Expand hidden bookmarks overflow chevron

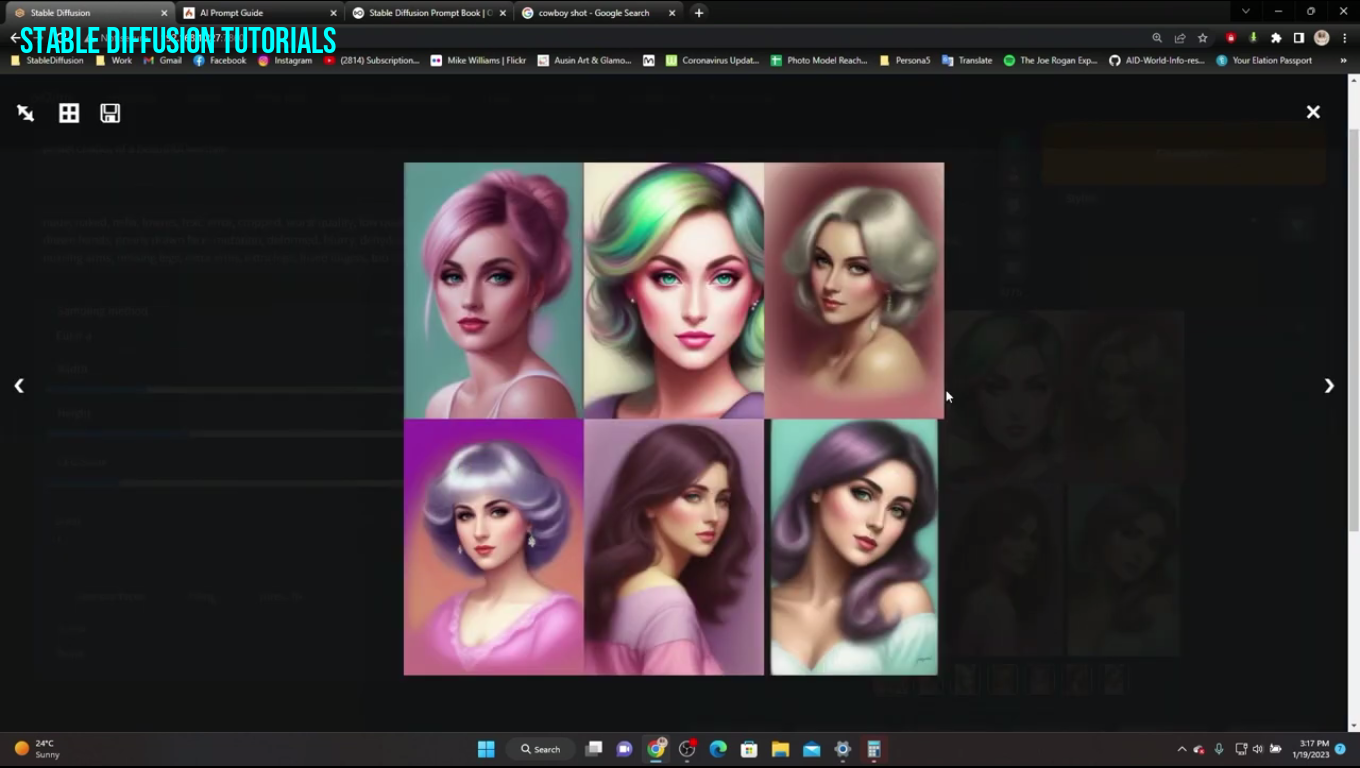coord(1342,60)
